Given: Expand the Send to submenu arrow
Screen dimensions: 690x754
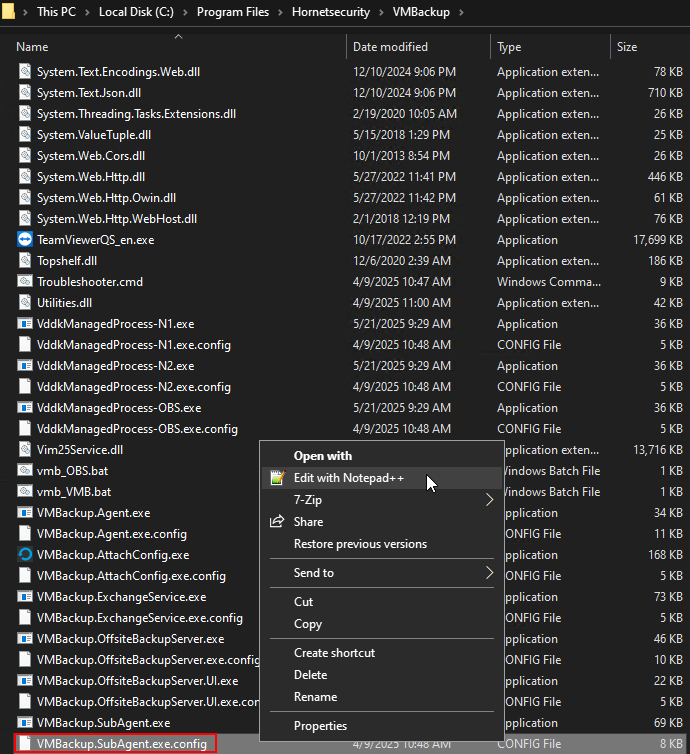Looking at the screenshot, I should tap(489, 572).
